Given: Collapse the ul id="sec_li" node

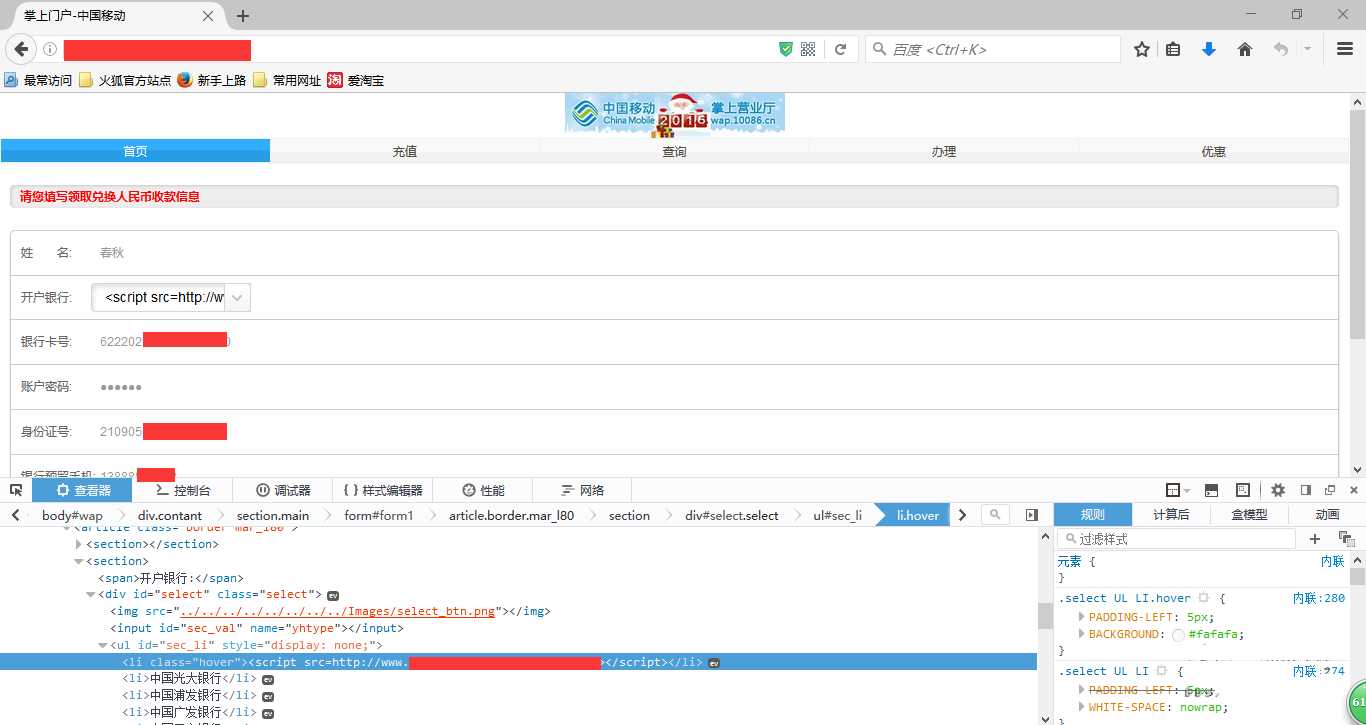Looking at the screenshot, I should (103, 646).
